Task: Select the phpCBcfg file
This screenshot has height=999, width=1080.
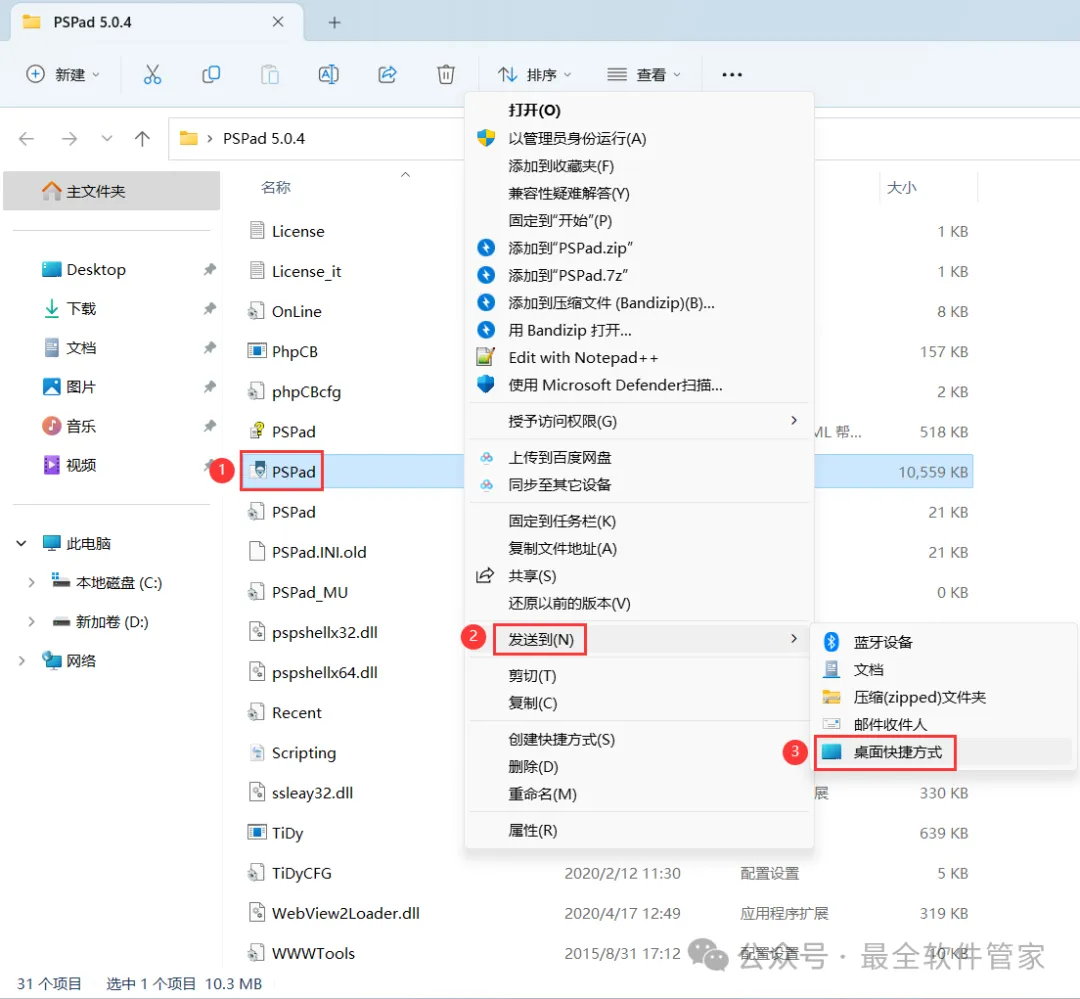Action: (306, 392)
